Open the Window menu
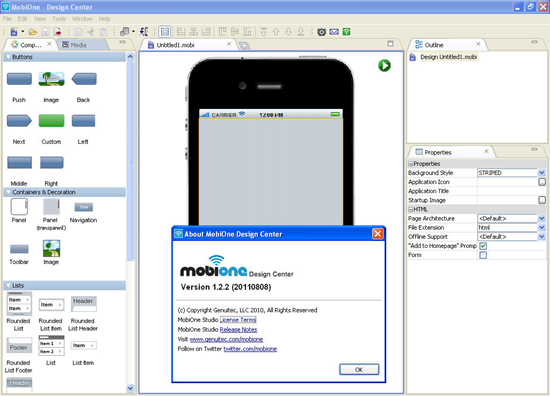Screen dimensions: 550x396 click(82, 19)
